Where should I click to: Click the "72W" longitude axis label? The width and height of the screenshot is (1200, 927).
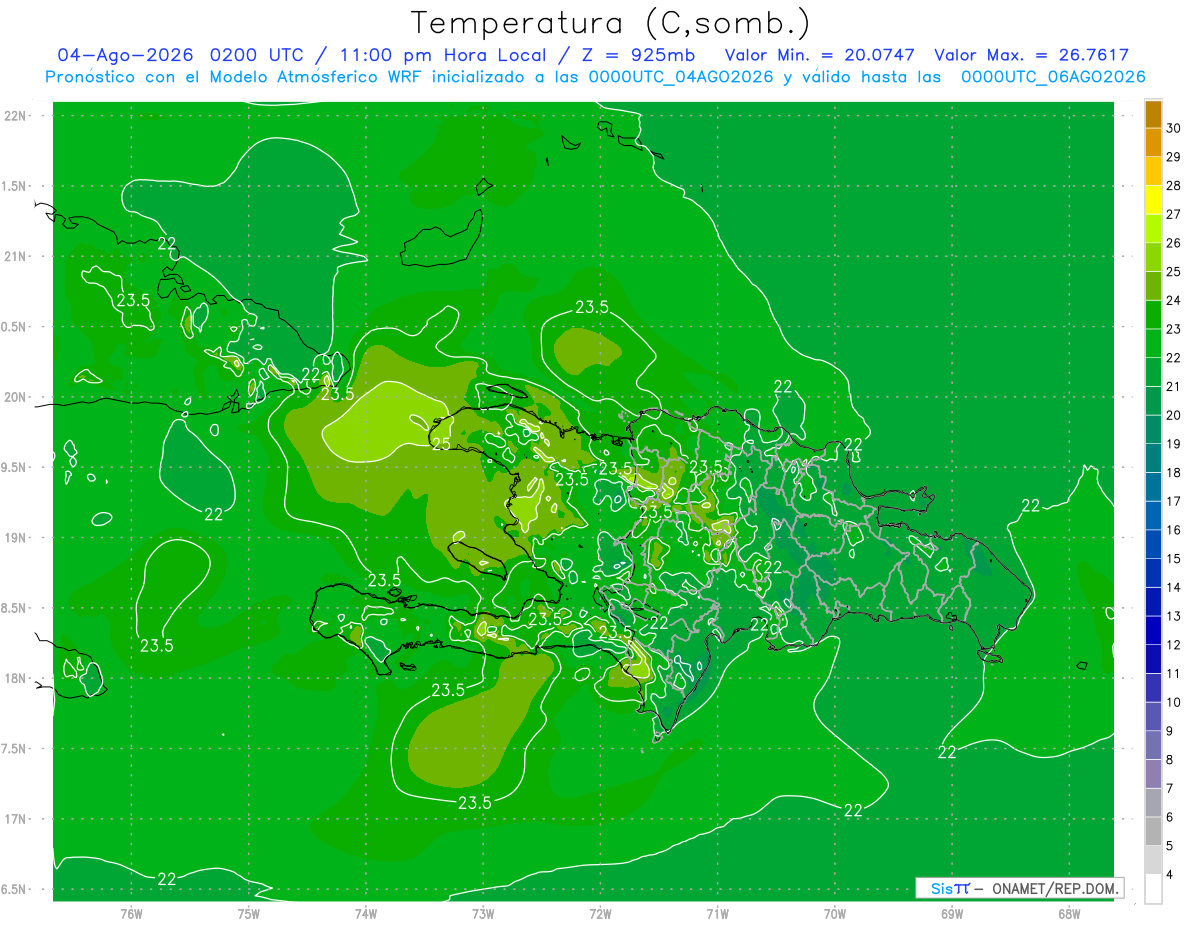tap(600, 913)
